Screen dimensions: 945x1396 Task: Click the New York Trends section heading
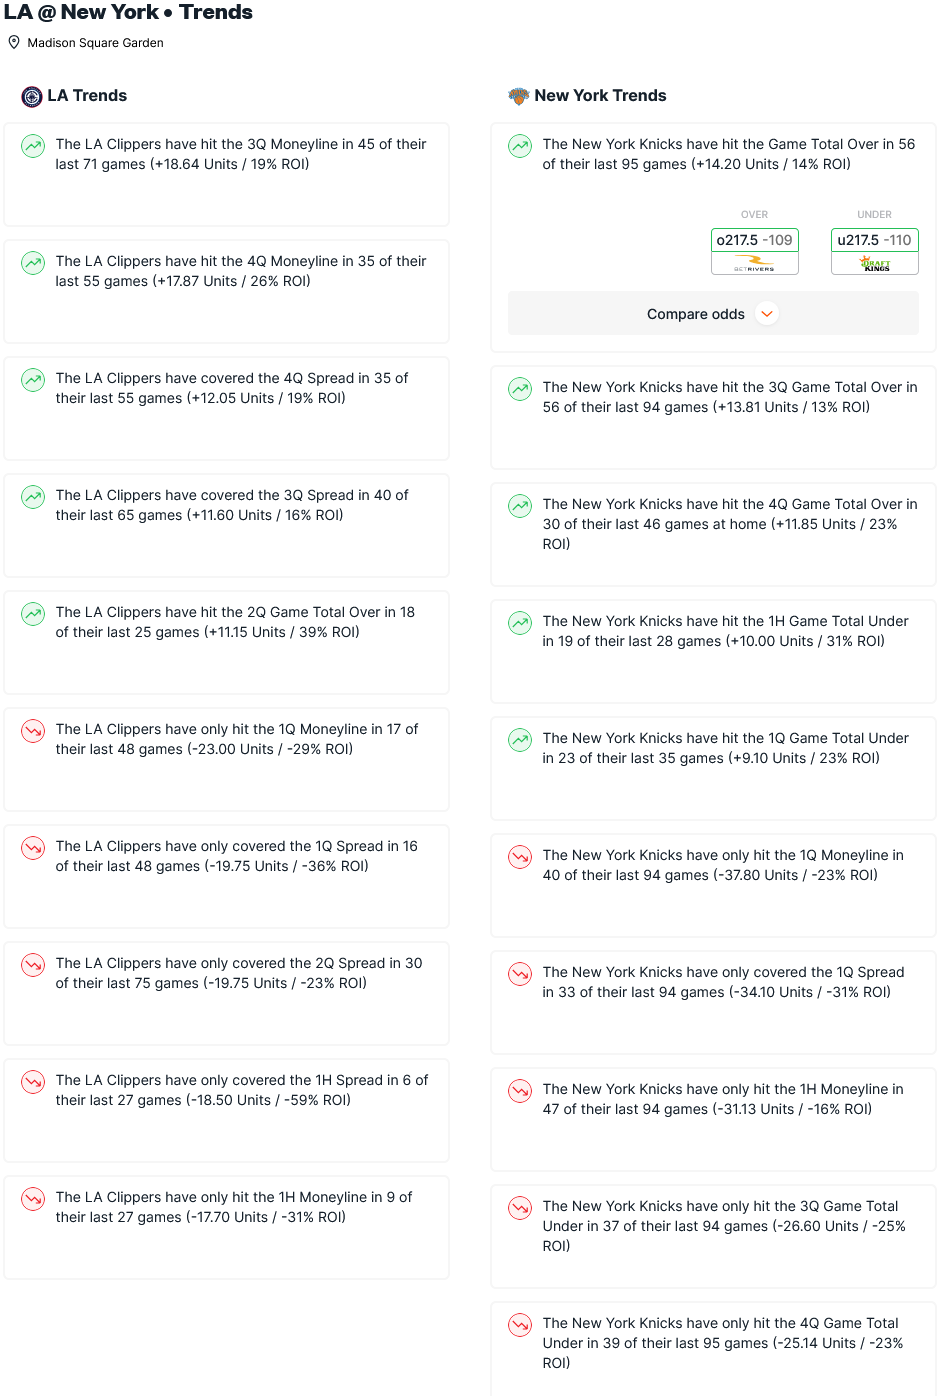tap(600, 96)
